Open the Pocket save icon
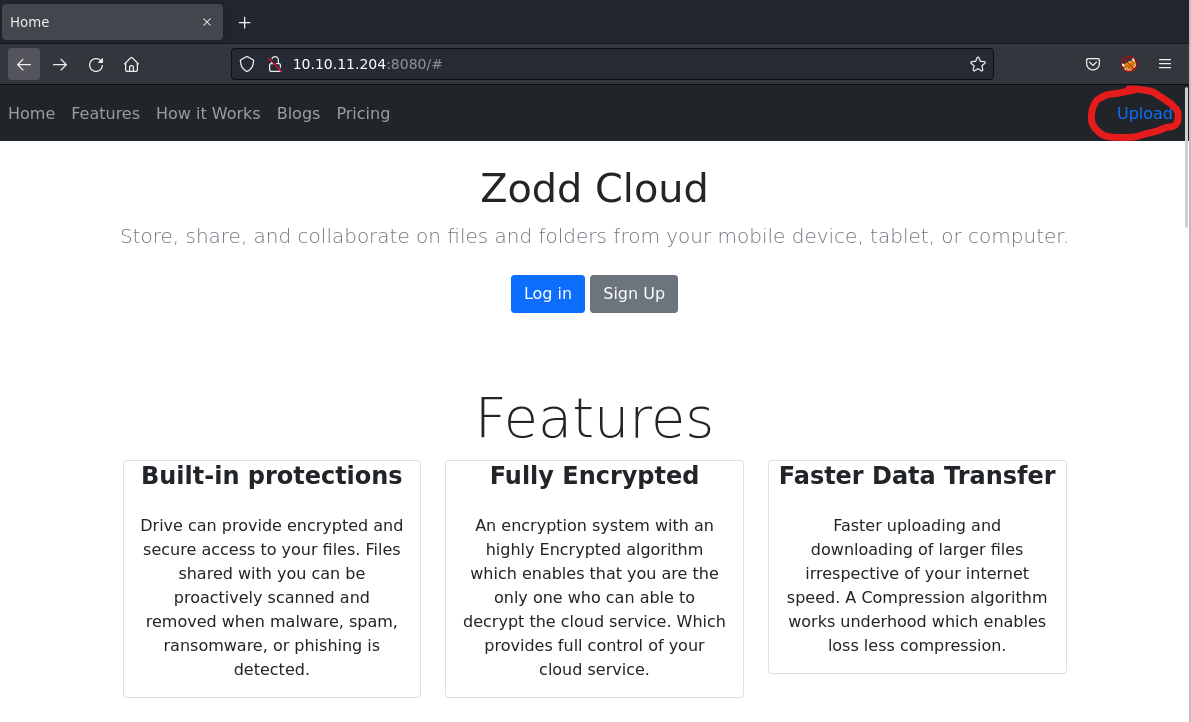 (x=1093, y=65)
